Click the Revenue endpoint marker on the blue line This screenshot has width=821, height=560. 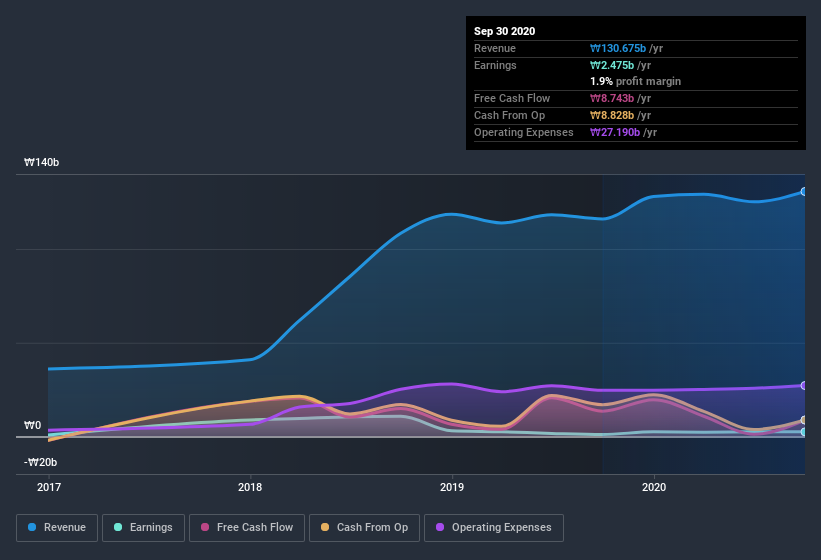(x=803, y=192)
